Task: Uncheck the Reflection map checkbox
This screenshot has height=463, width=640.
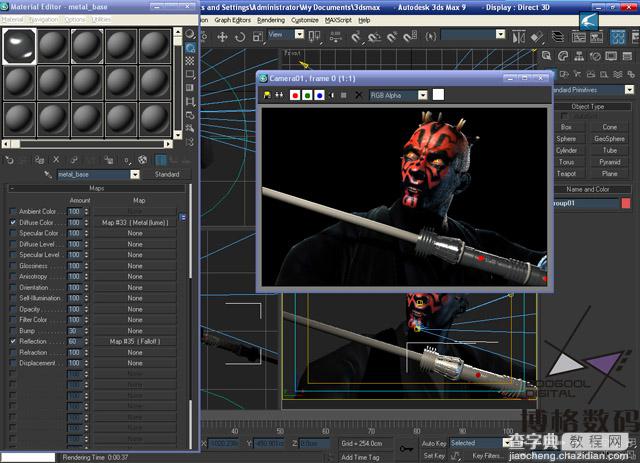Action: click(13, 341)
